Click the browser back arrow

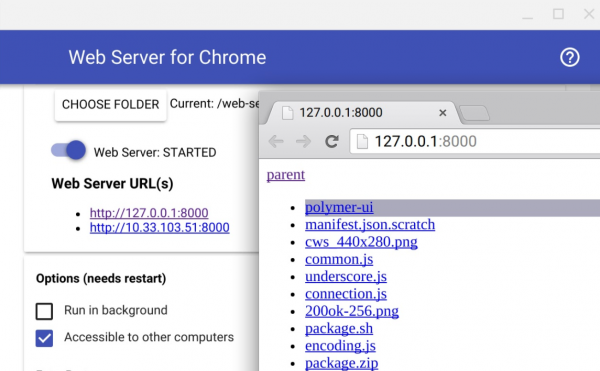point(276,142)
